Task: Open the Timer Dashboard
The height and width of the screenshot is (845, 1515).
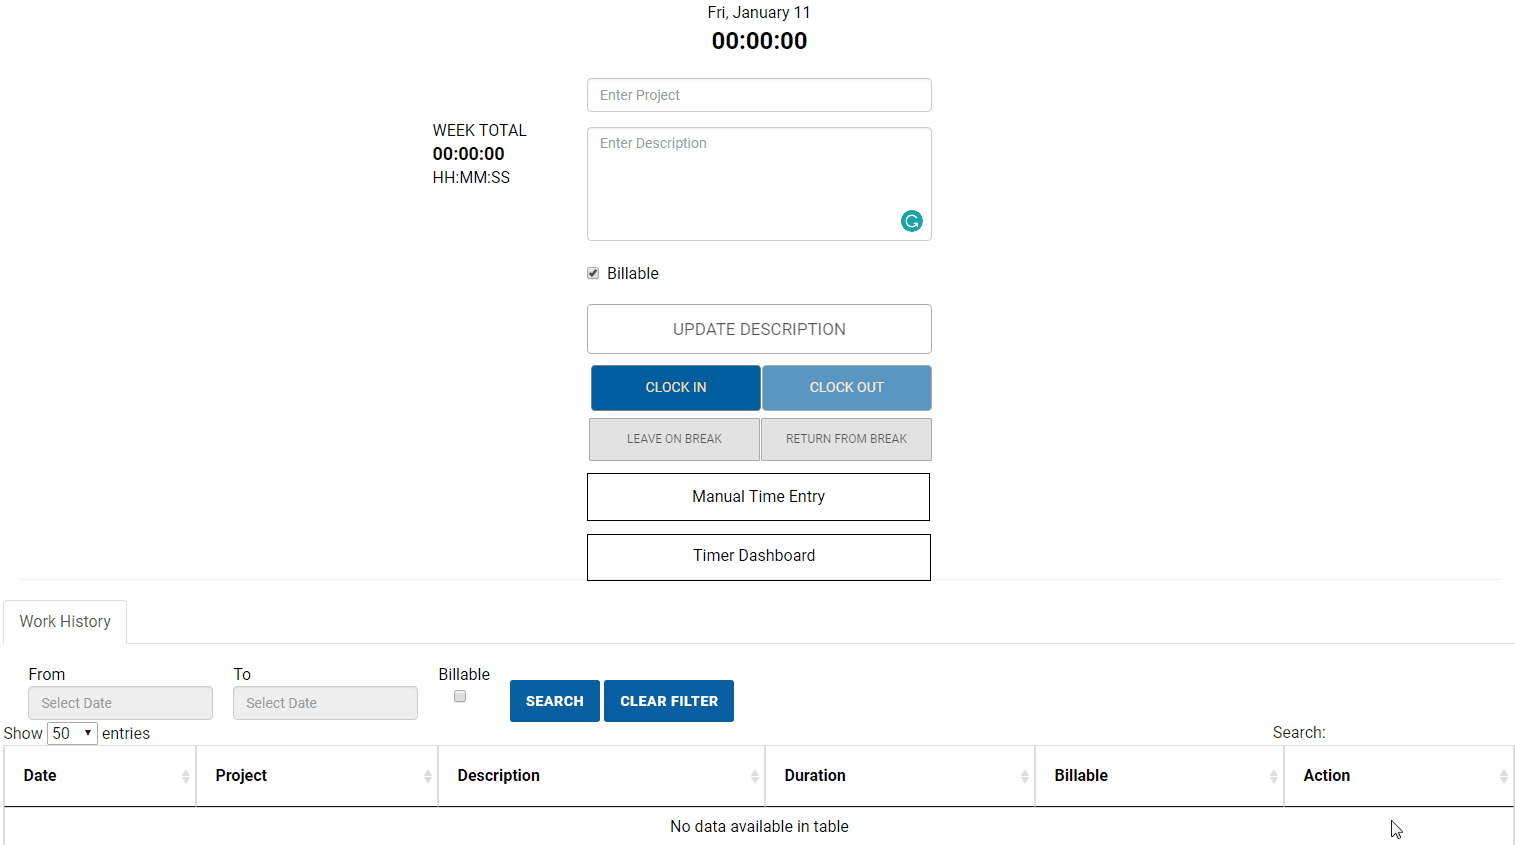Action: 758,557
